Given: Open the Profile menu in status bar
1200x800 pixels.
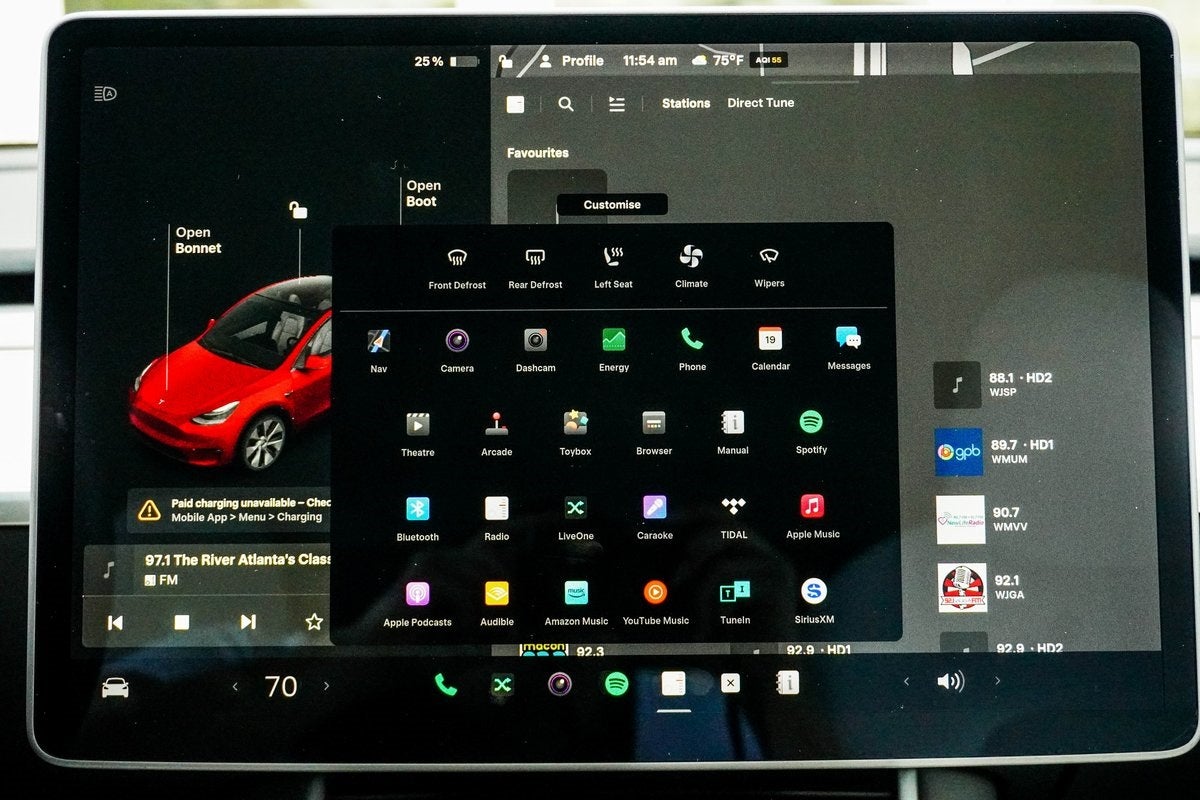Looking at the screenshot, I should 574,61.
